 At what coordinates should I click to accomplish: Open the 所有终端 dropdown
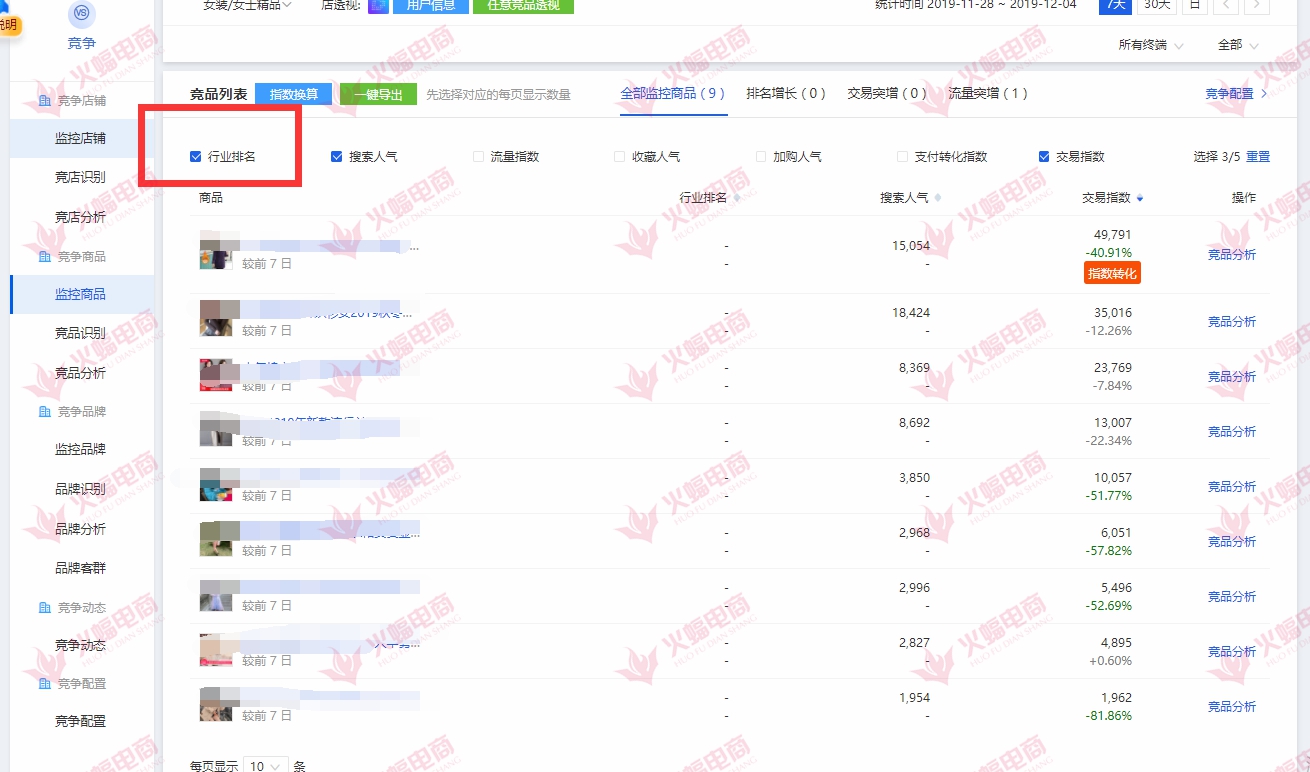pos(1151,45)
